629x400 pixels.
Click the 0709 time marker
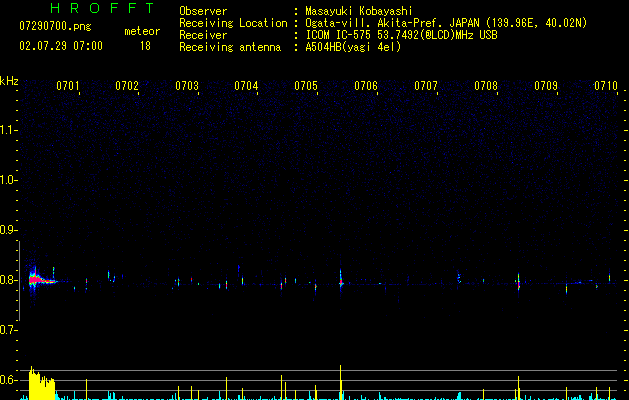[546, 85]
